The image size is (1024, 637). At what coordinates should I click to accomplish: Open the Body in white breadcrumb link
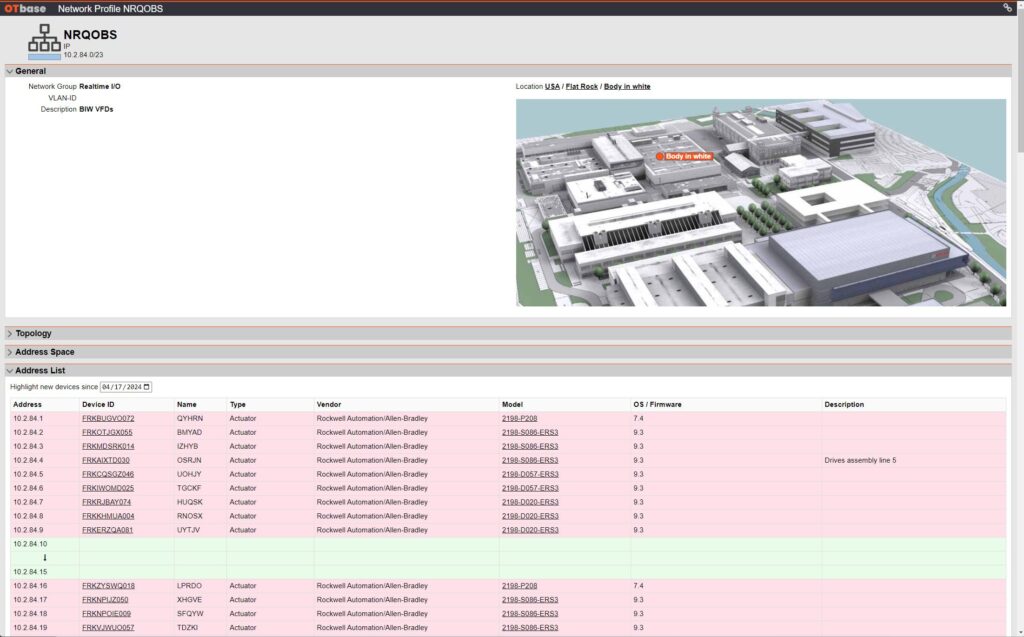click(x=627, y=87)
